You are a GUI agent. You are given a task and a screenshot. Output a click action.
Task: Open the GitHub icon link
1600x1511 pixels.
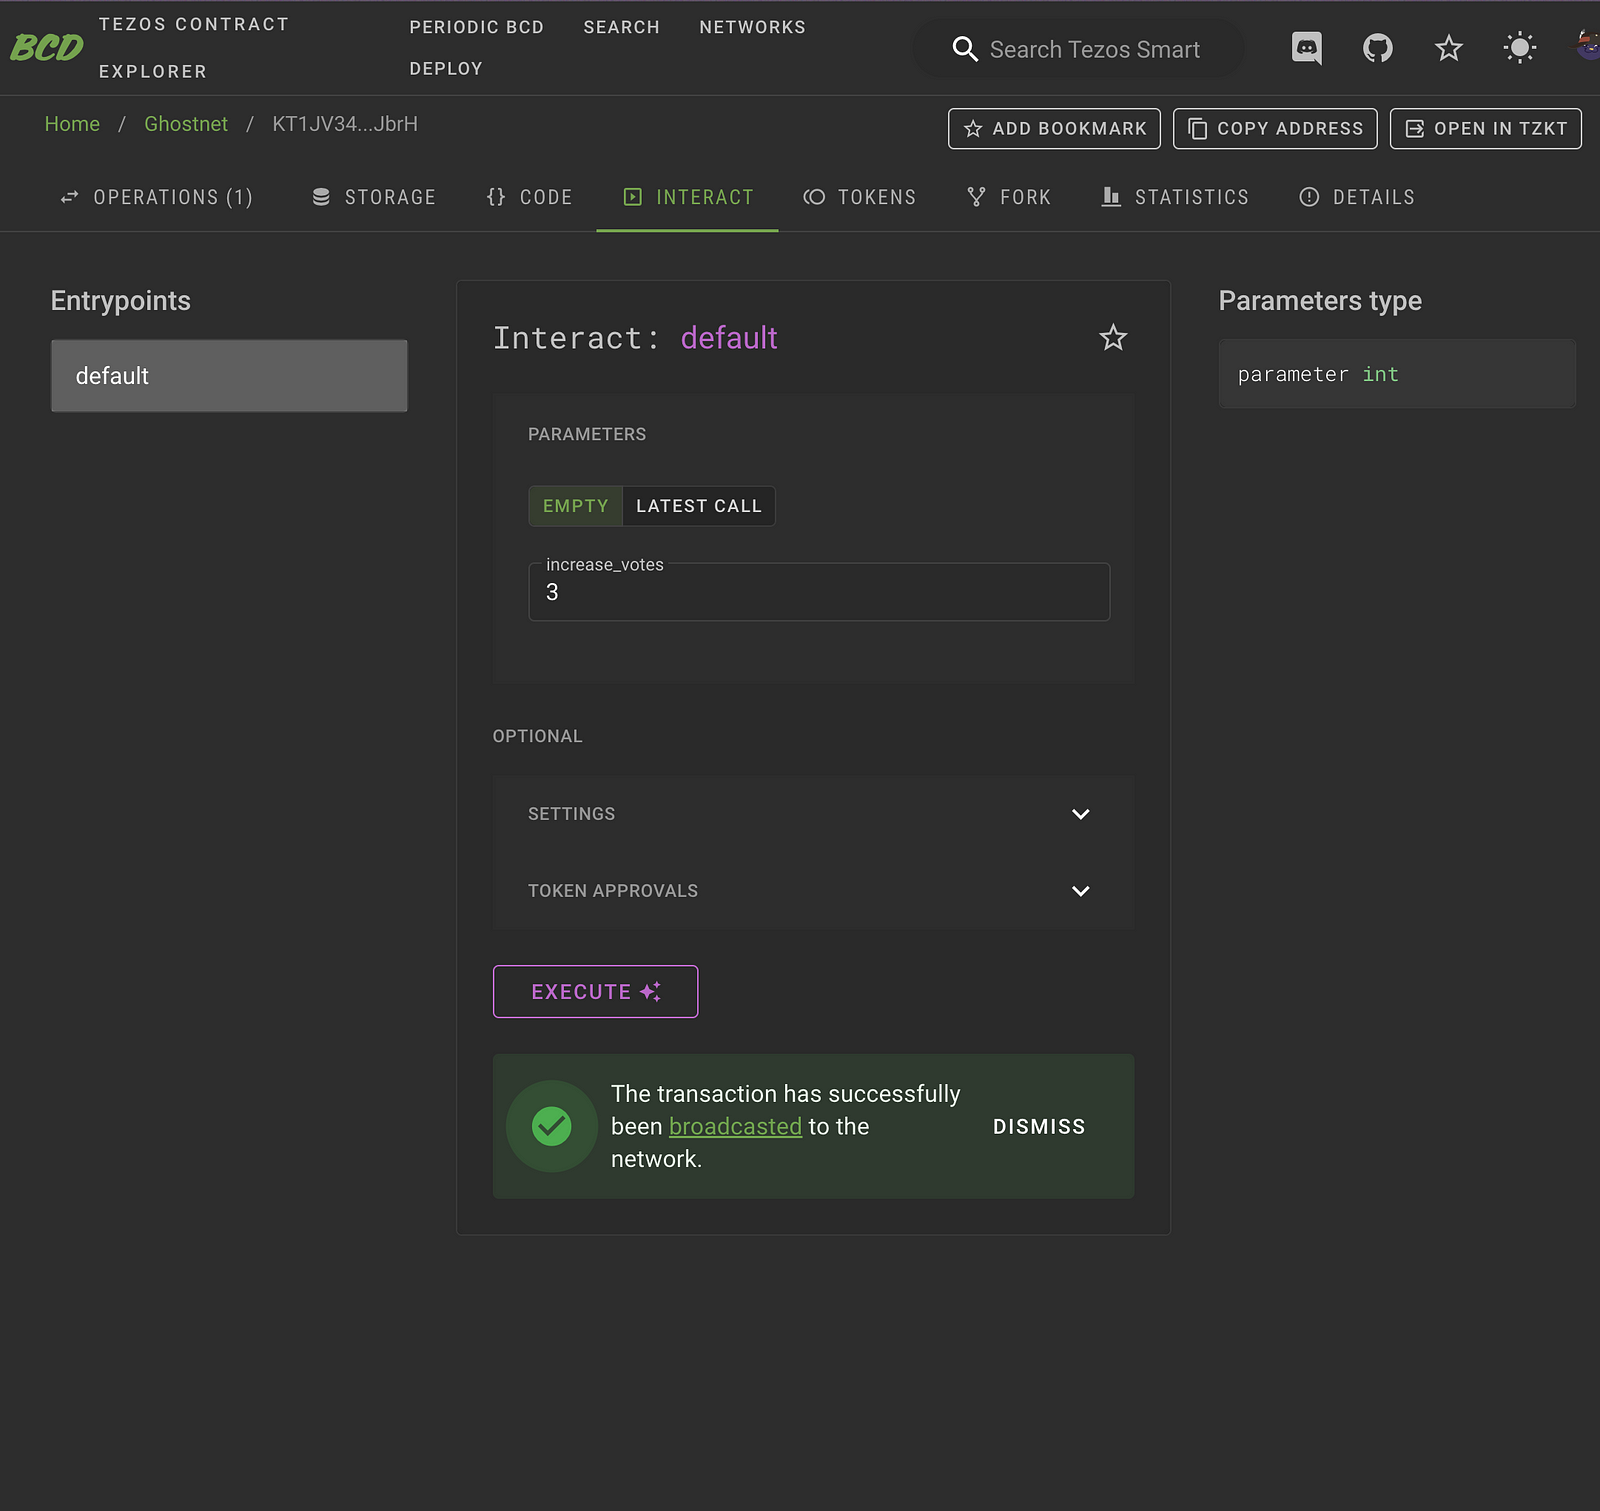click(1377, 48)
